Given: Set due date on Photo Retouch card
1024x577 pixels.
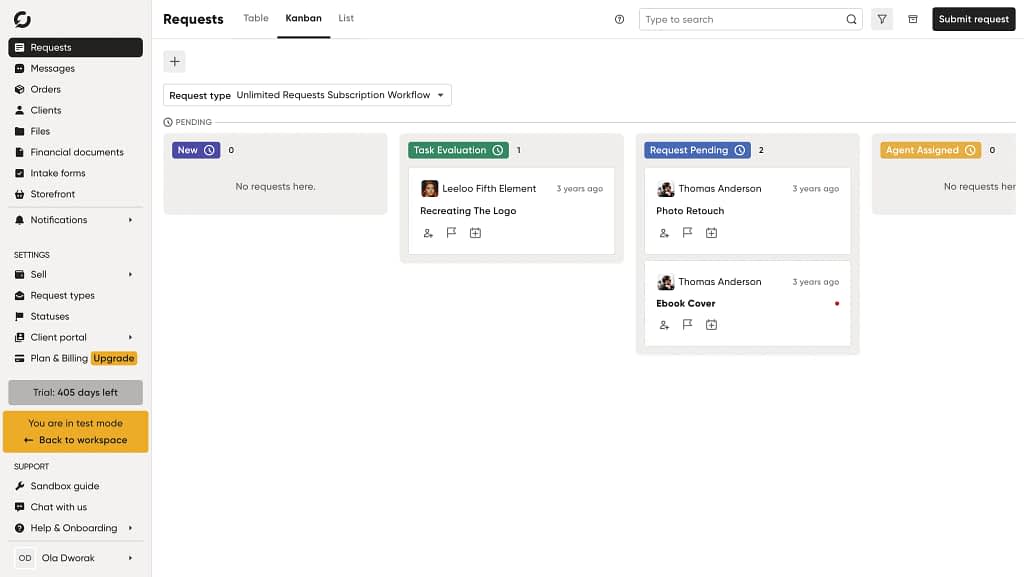Looking at the screenshot, I should pyautogui.click(x=711, y=233).
